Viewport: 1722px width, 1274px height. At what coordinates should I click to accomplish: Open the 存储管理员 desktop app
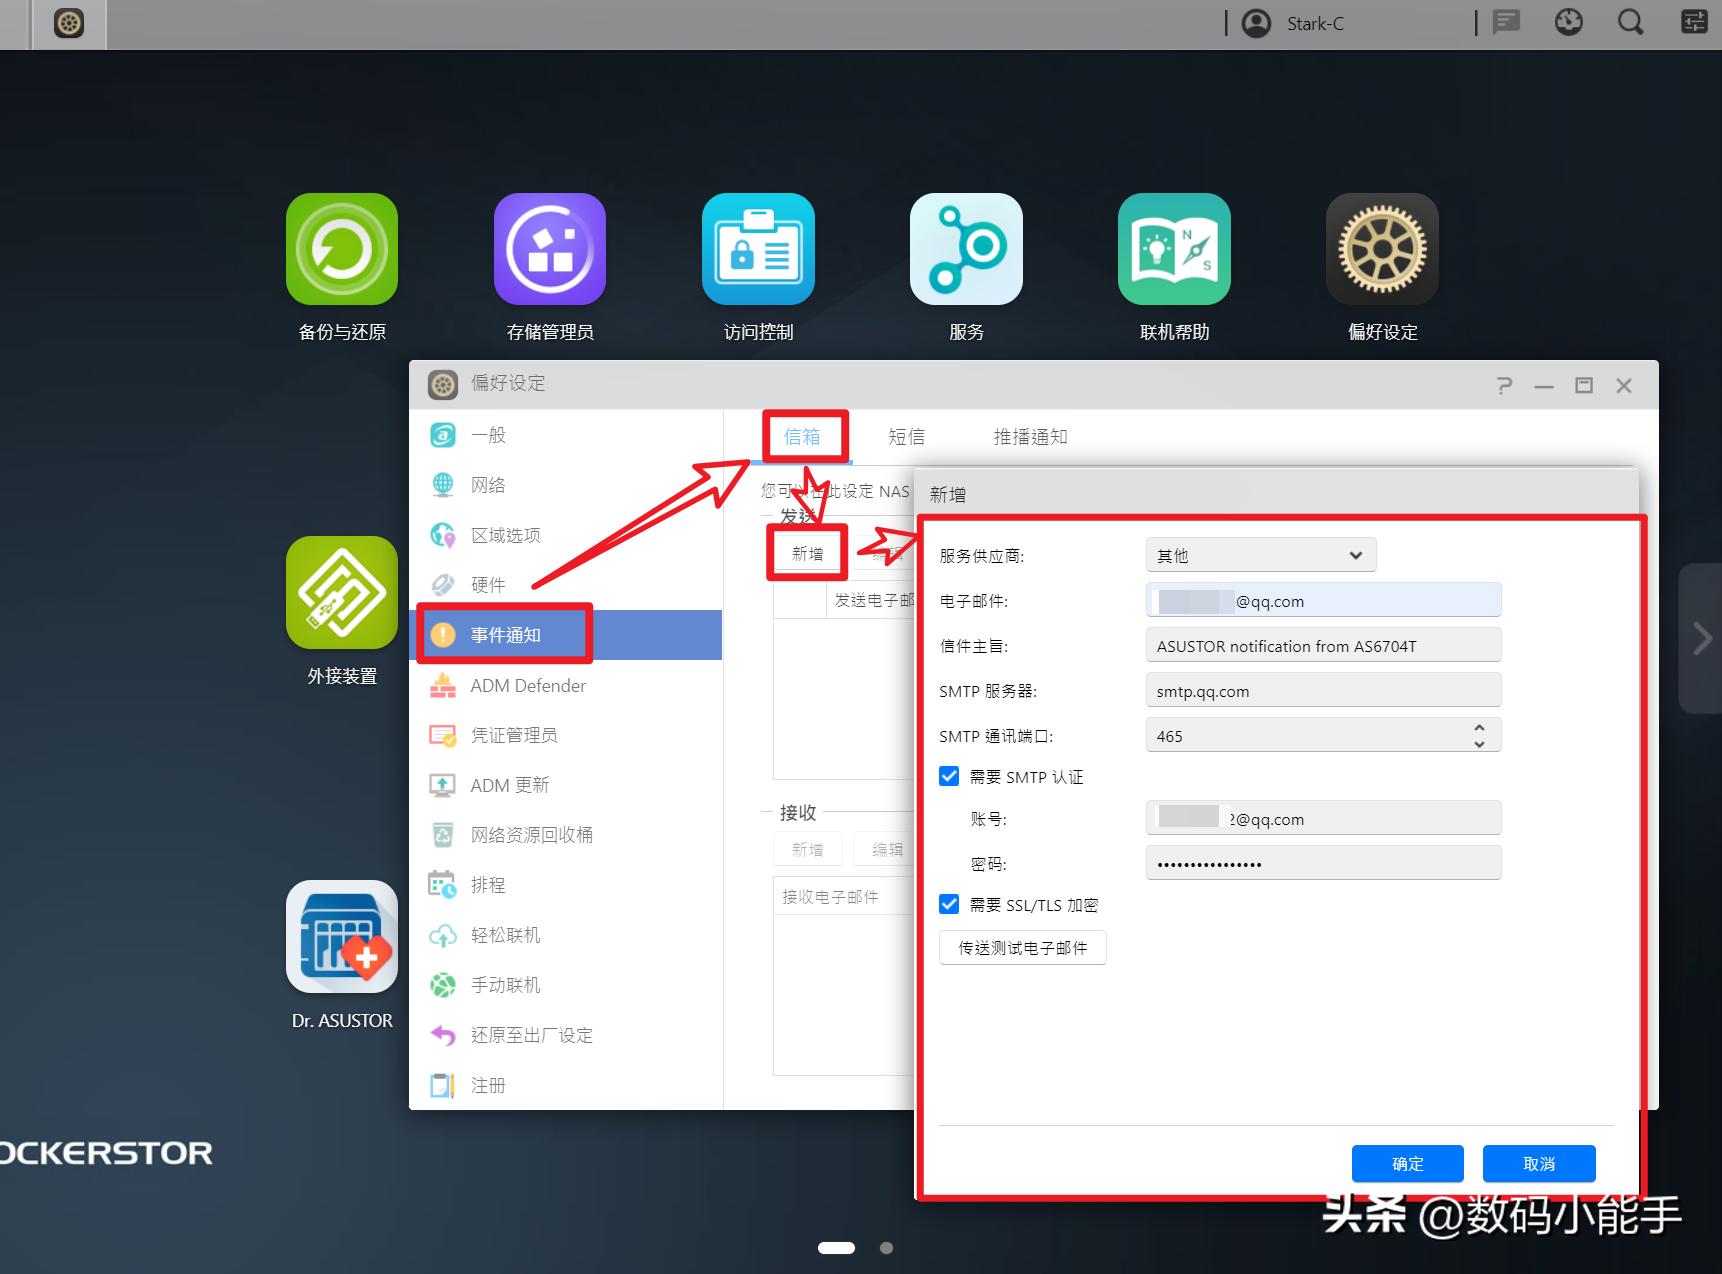pos(550,249)
